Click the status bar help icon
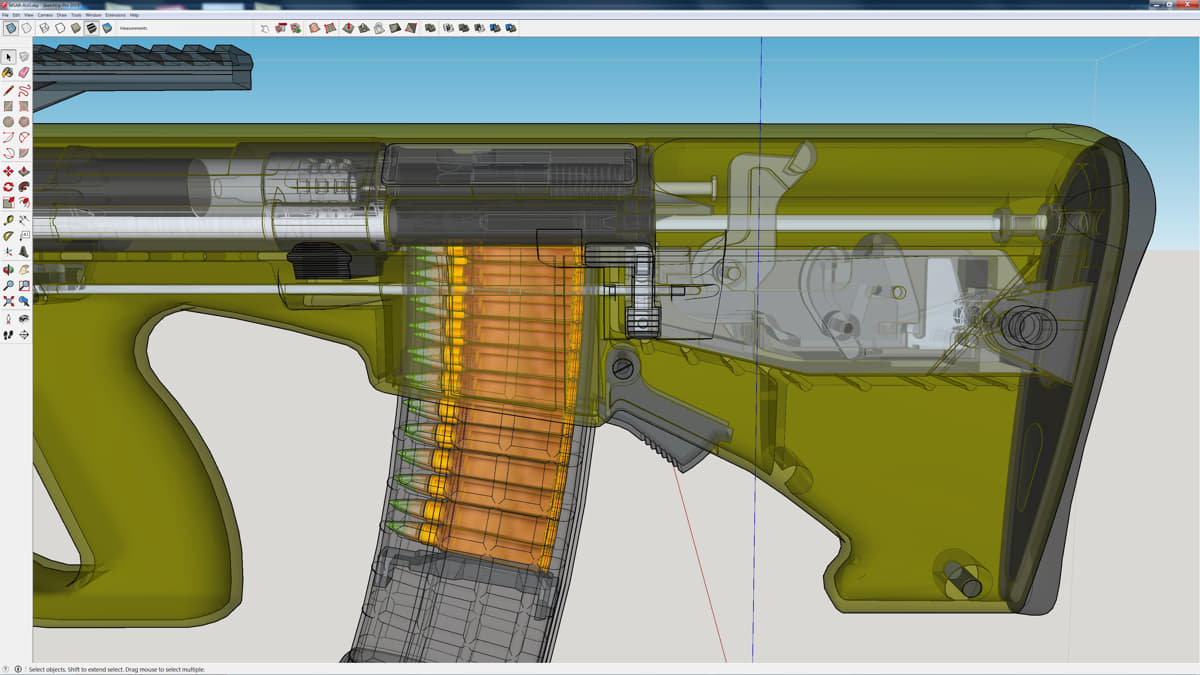 [7, 669]
